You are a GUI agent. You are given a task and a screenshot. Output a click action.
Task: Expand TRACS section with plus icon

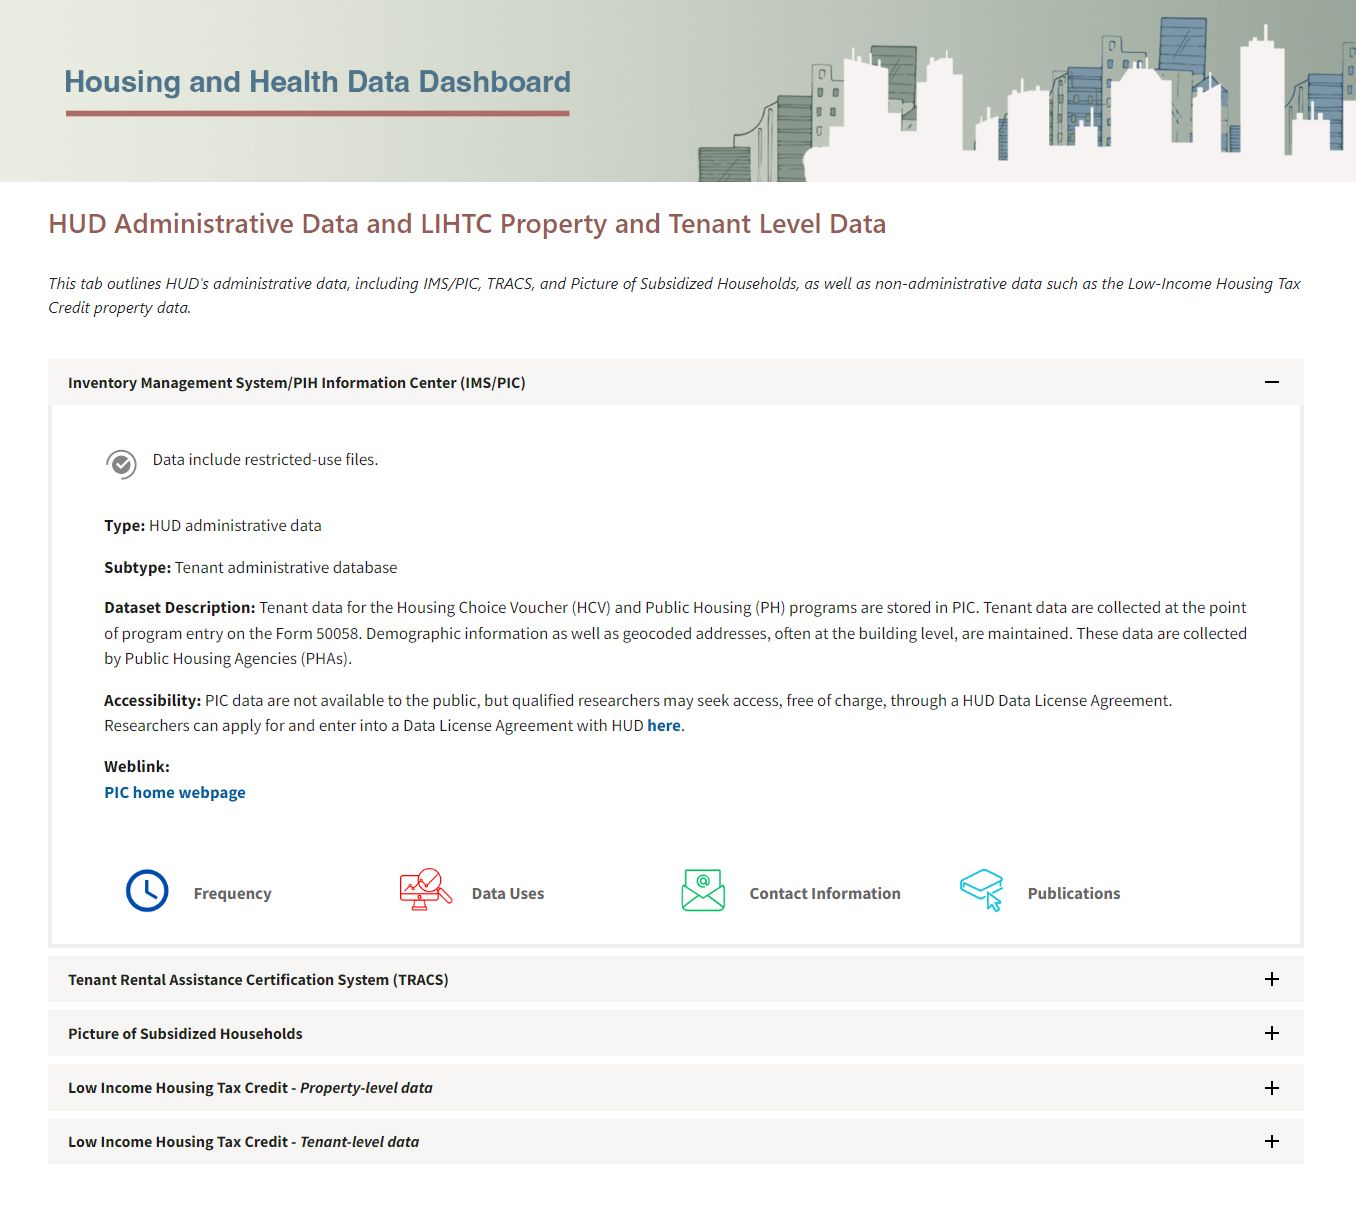(1272, 979)
